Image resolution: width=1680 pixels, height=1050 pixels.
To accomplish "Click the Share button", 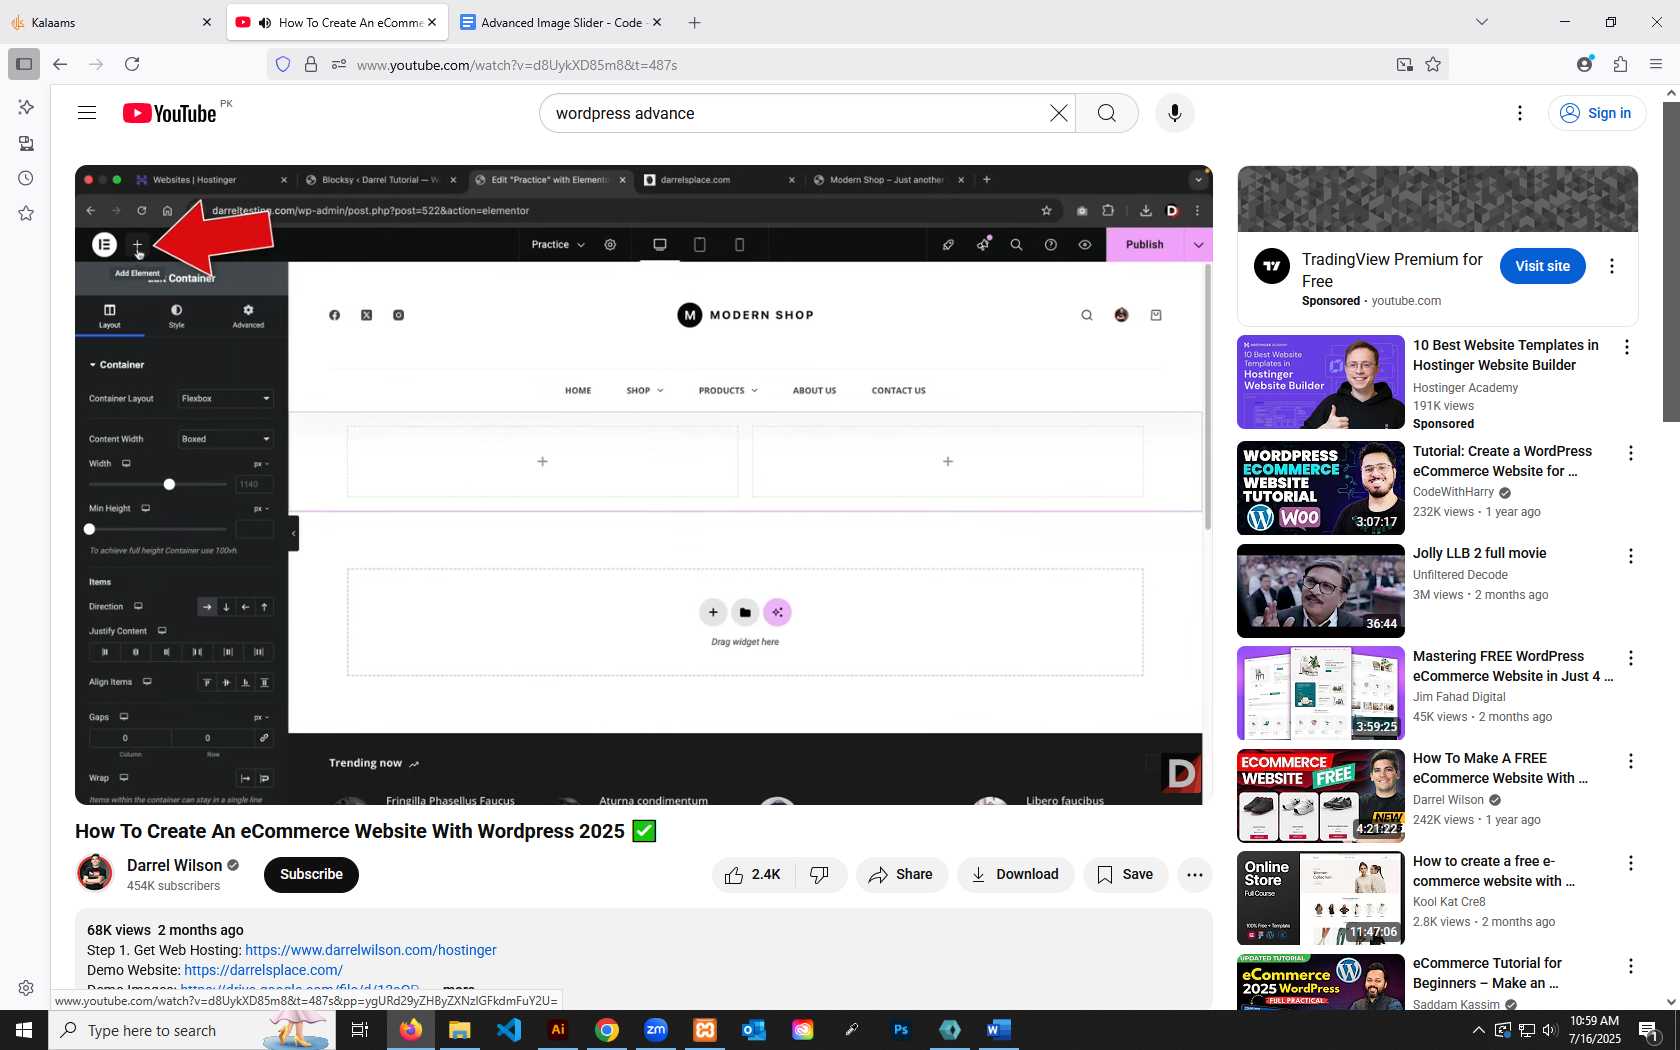I will click(x=900, y=874).
